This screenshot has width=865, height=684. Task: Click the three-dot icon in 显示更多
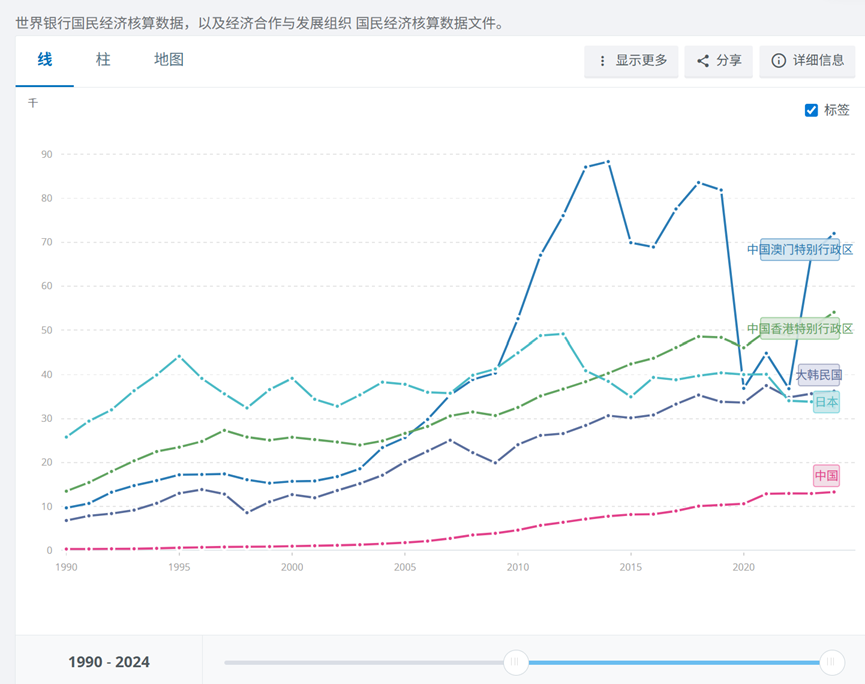tap(602, 61)
